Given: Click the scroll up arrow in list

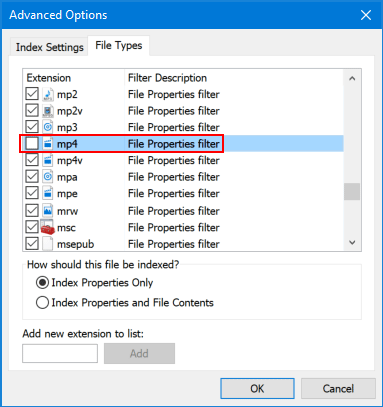Looking at the screenshot, I should click(x=352, y=78).
